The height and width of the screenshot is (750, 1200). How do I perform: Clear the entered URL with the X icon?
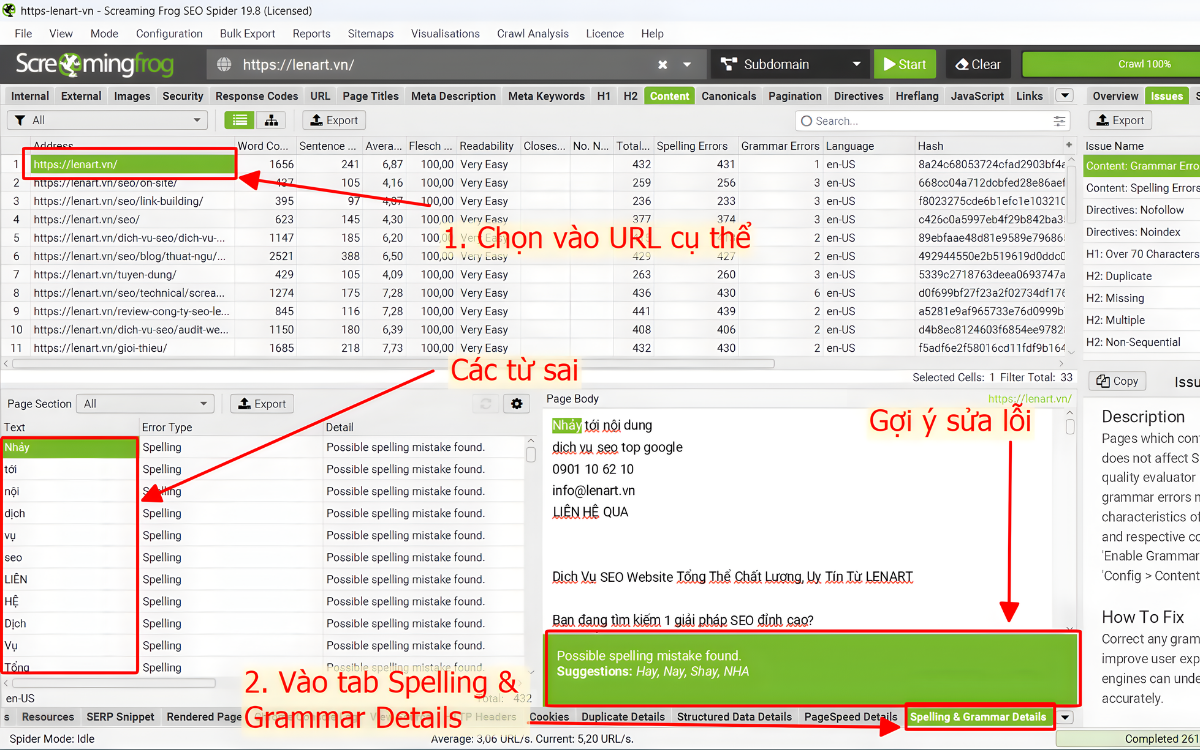662,65
